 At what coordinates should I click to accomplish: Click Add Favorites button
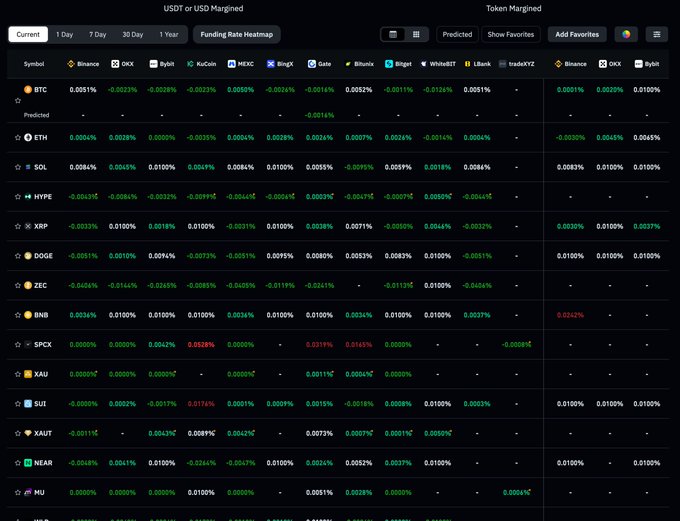pyautogui.click(x=577, y=34)
